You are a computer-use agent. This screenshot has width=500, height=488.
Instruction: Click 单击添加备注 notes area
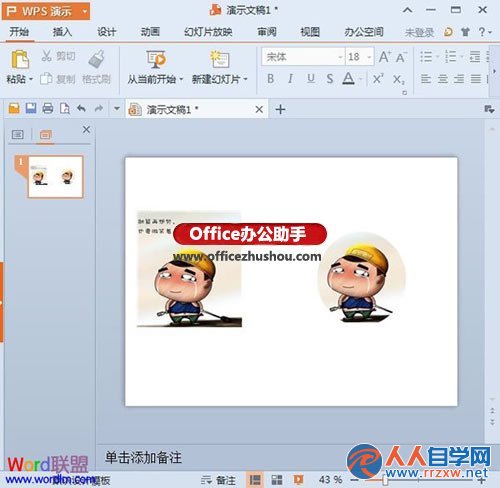[143, 457]
